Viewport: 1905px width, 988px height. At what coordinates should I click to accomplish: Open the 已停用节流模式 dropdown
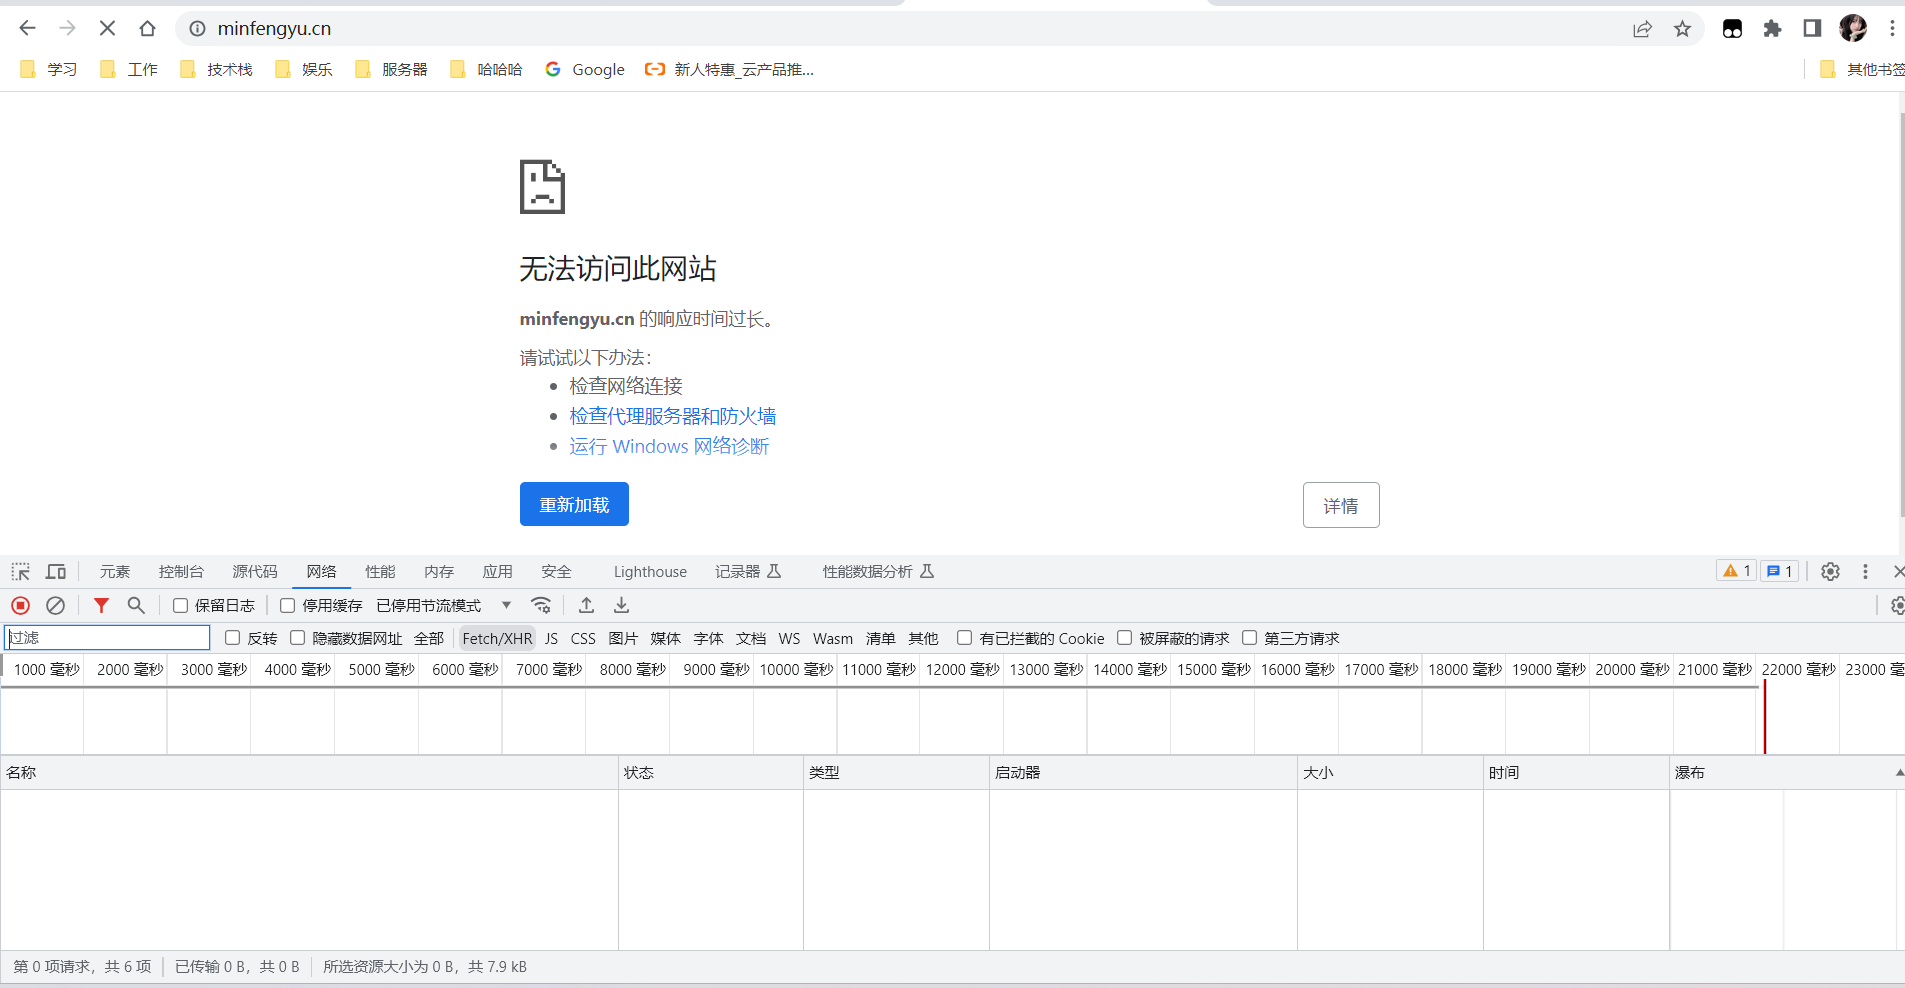click(506, 605)
